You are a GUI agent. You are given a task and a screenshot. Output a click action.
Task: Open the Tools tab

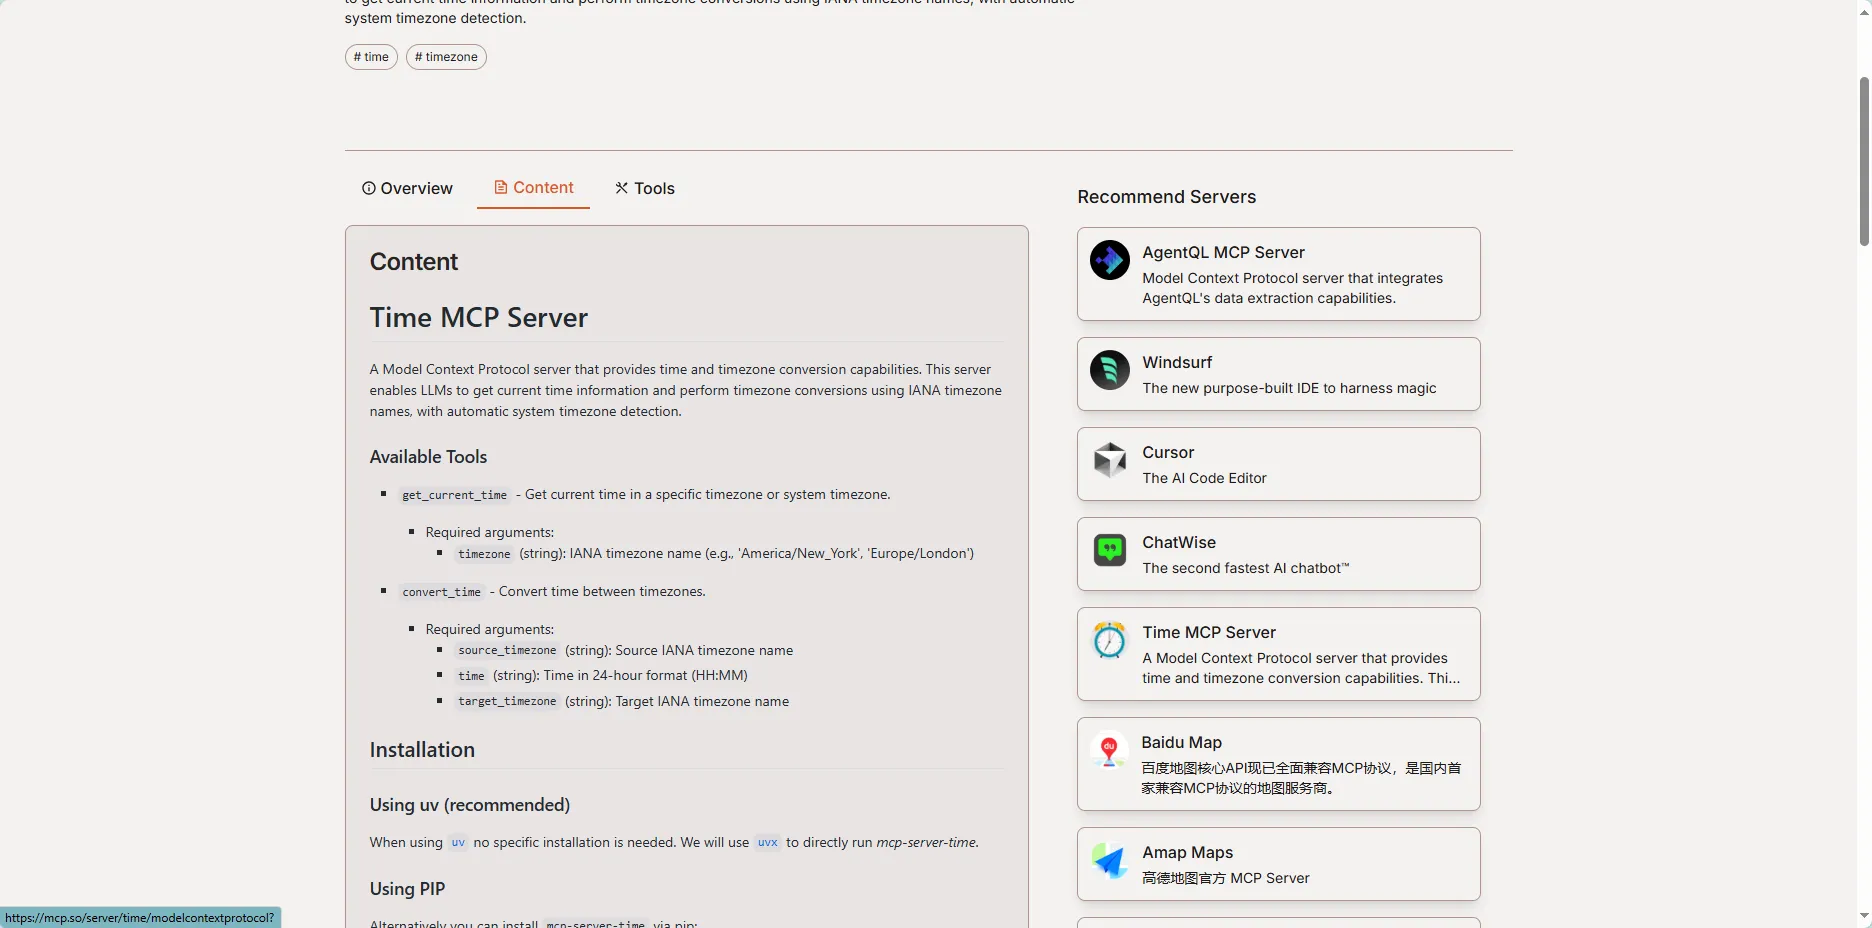coord(645,188)
